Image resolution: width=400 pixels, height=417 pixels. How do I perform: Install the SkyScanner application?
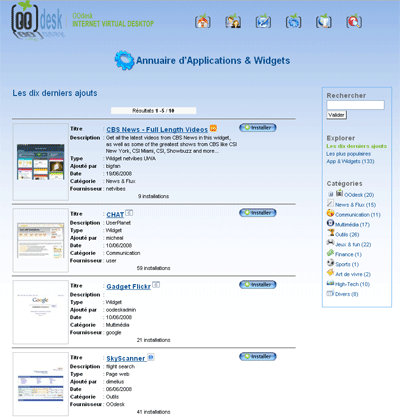tap(258, 357)
